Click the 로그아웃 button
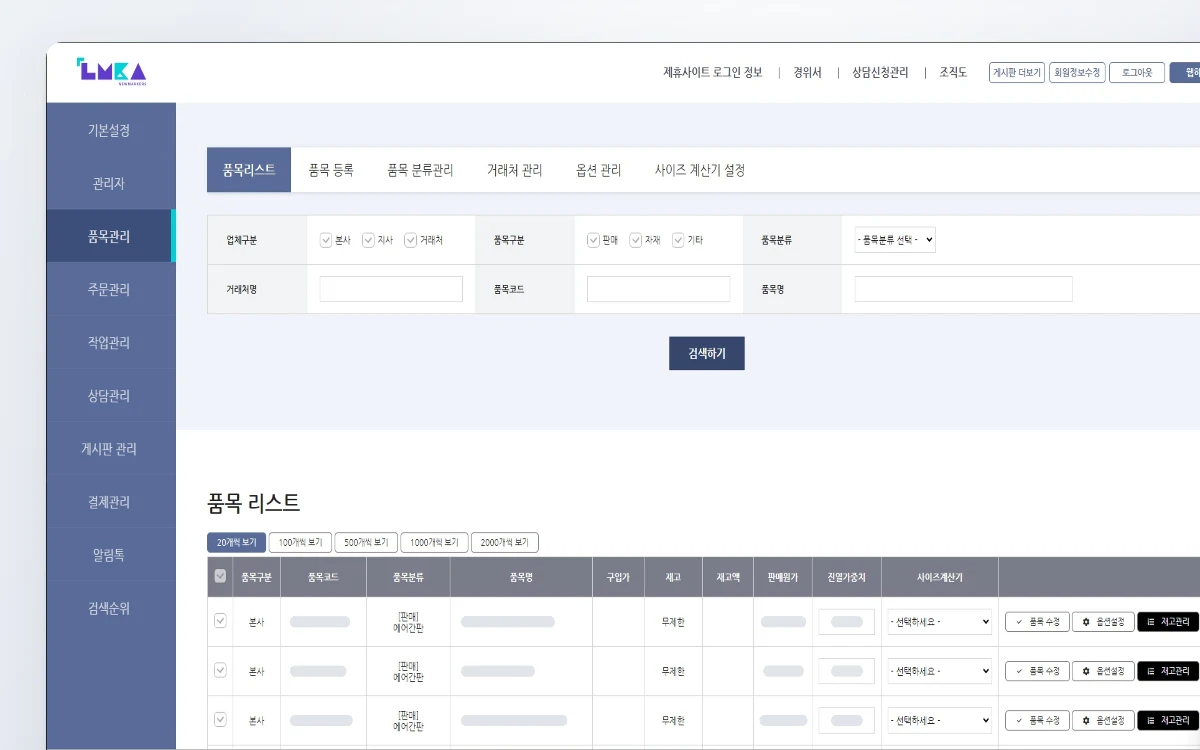This screenshot has height=750, width=1200. coord(1137,73)
